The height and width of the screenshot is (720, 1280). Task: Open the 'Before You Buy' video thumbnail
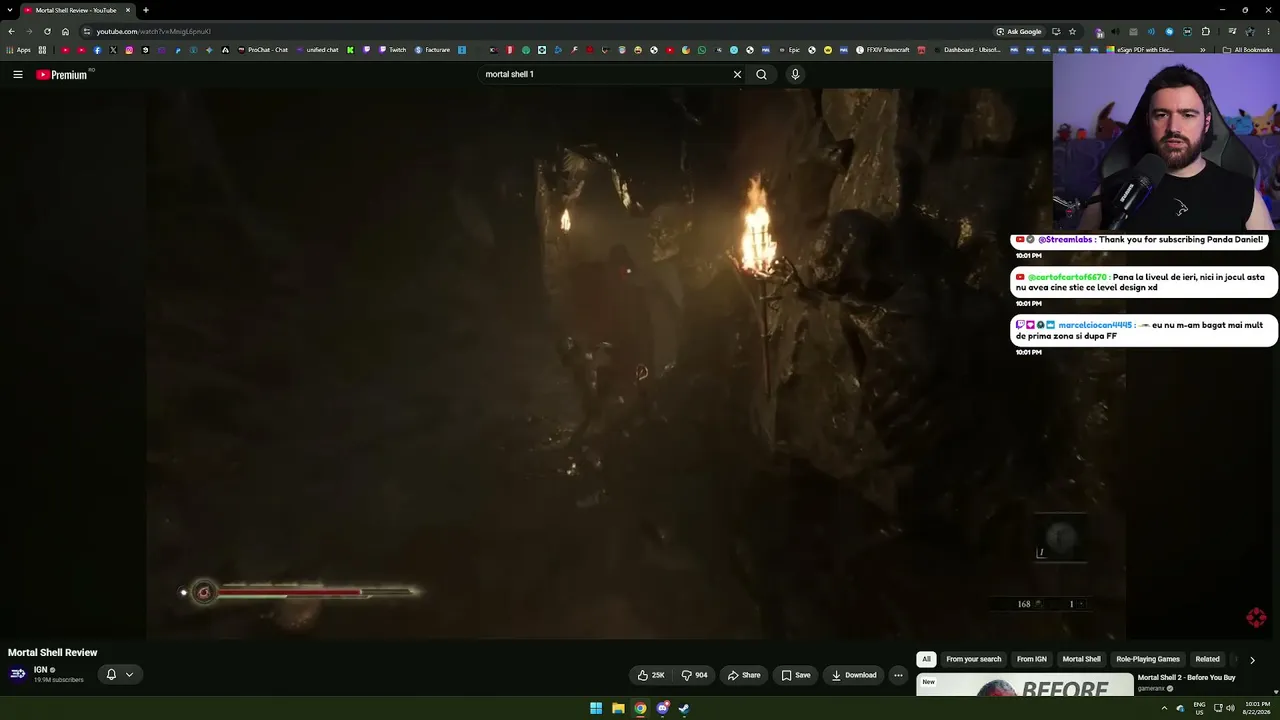[x=1025, y=685]
